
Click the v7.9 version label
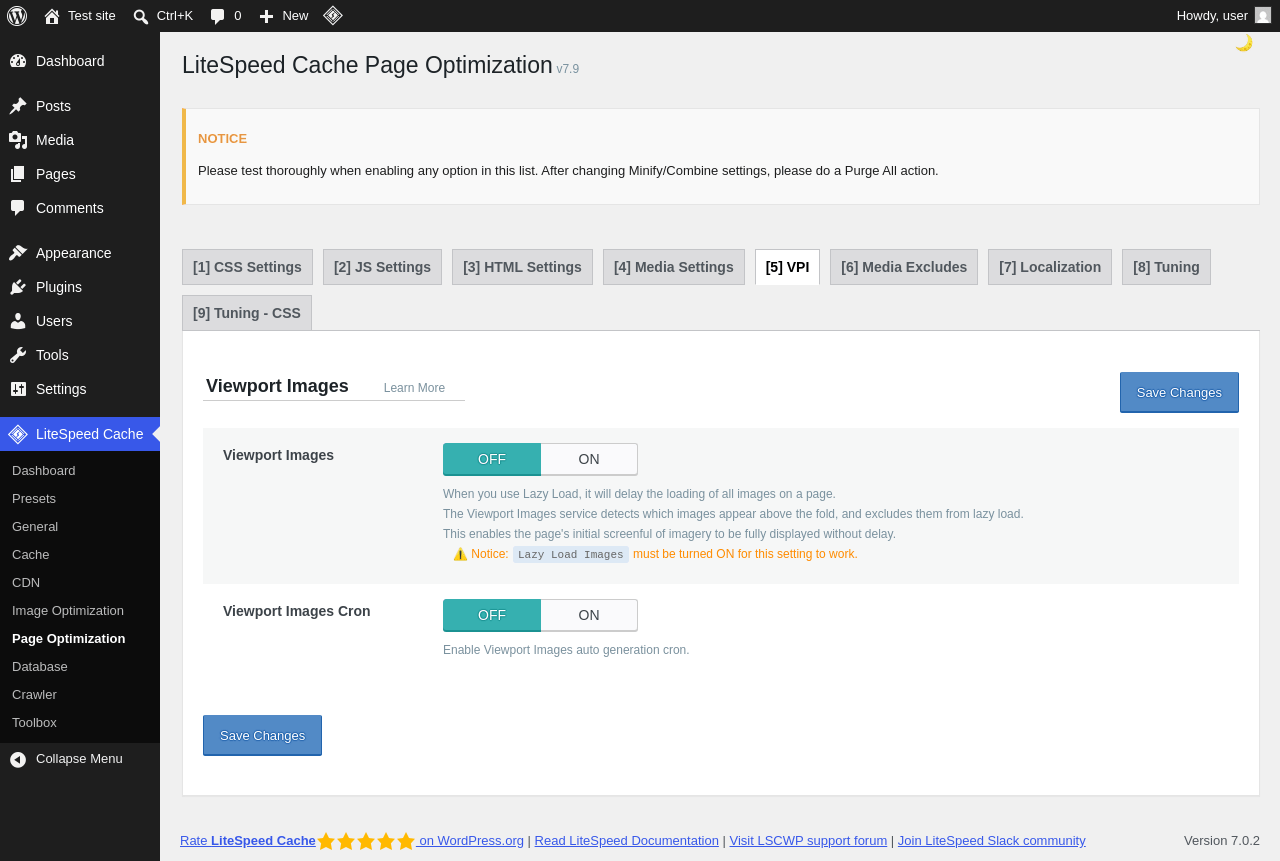click(x=568, y=69)
